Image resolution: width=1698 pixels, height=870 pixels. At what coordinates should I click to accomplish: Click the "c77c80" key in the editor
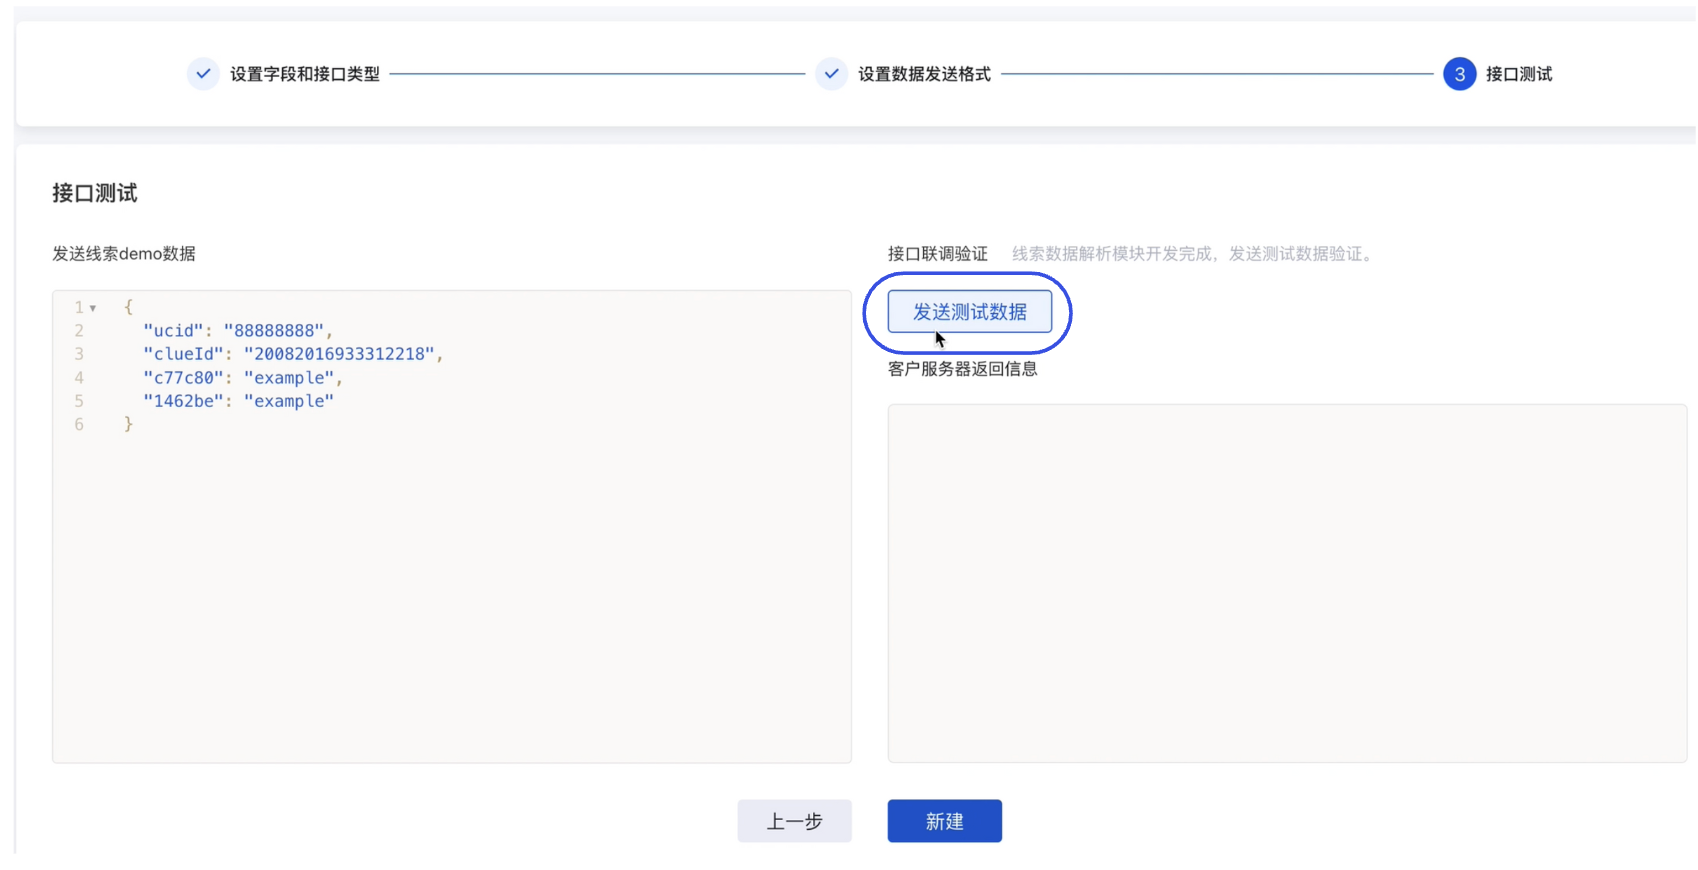pos(183,378)
